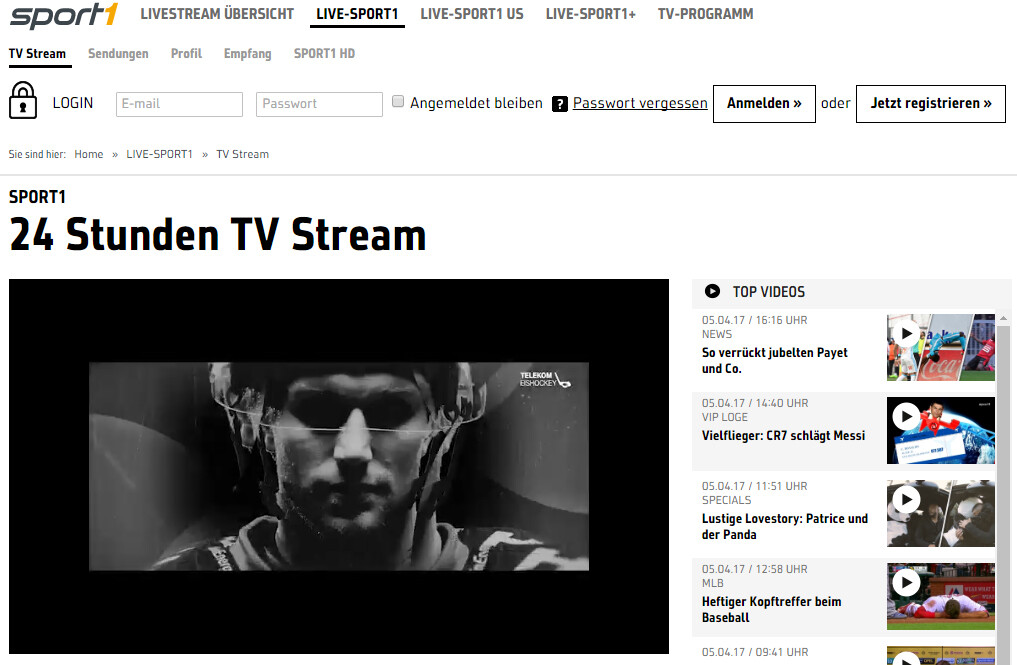Click the question mark help icon
This screenshot has width=1017, height=665.
click(x=560, y=104)
